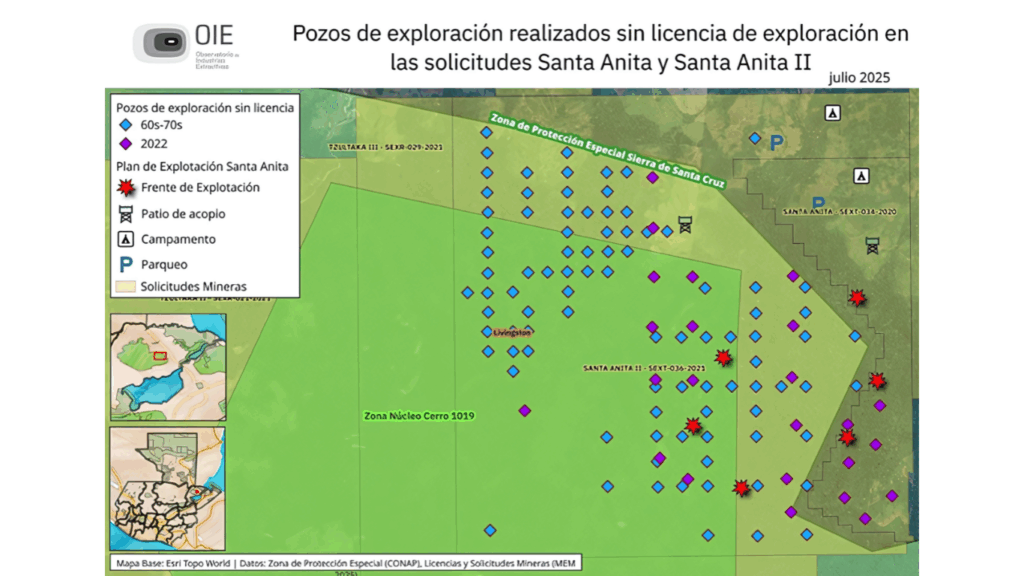Click the red starburst legend symbol
Screen dimensions: 1024x576
tap(126, 187)
